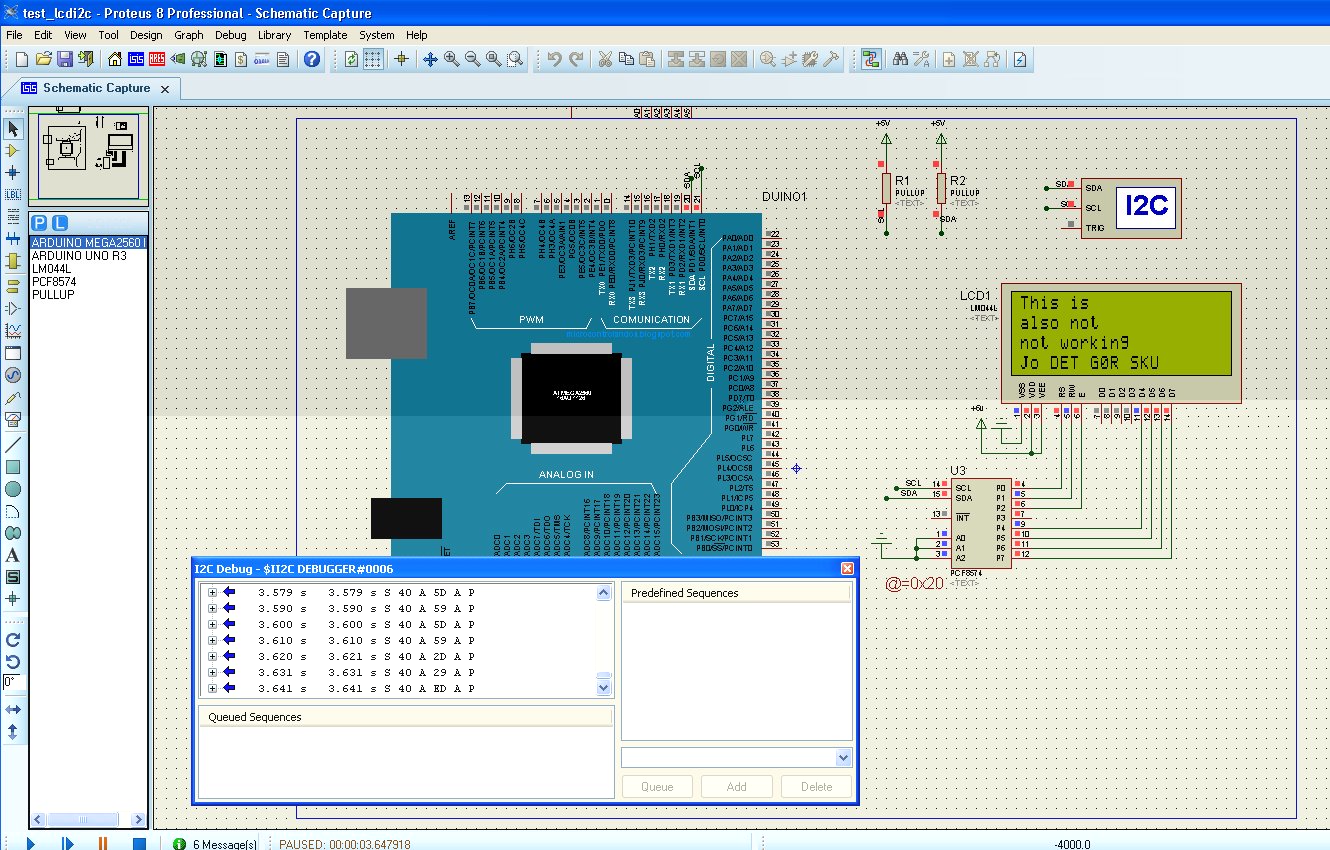Open the Design menu
Viewport: 1330px width, 850px height.
click(146, 35)
